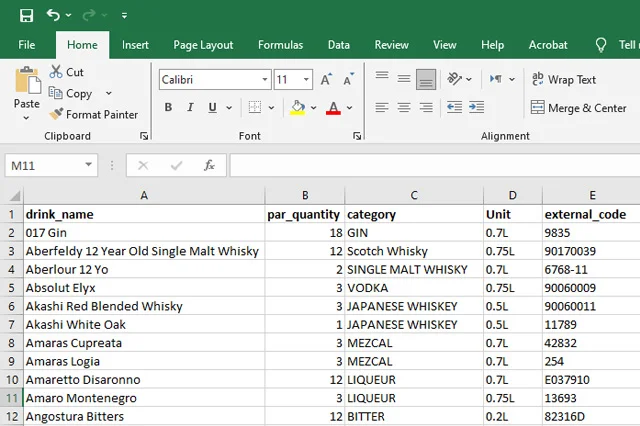The image size is (640, 426).
Task: Open the Help tab
Action: click(x=492, y=45)
